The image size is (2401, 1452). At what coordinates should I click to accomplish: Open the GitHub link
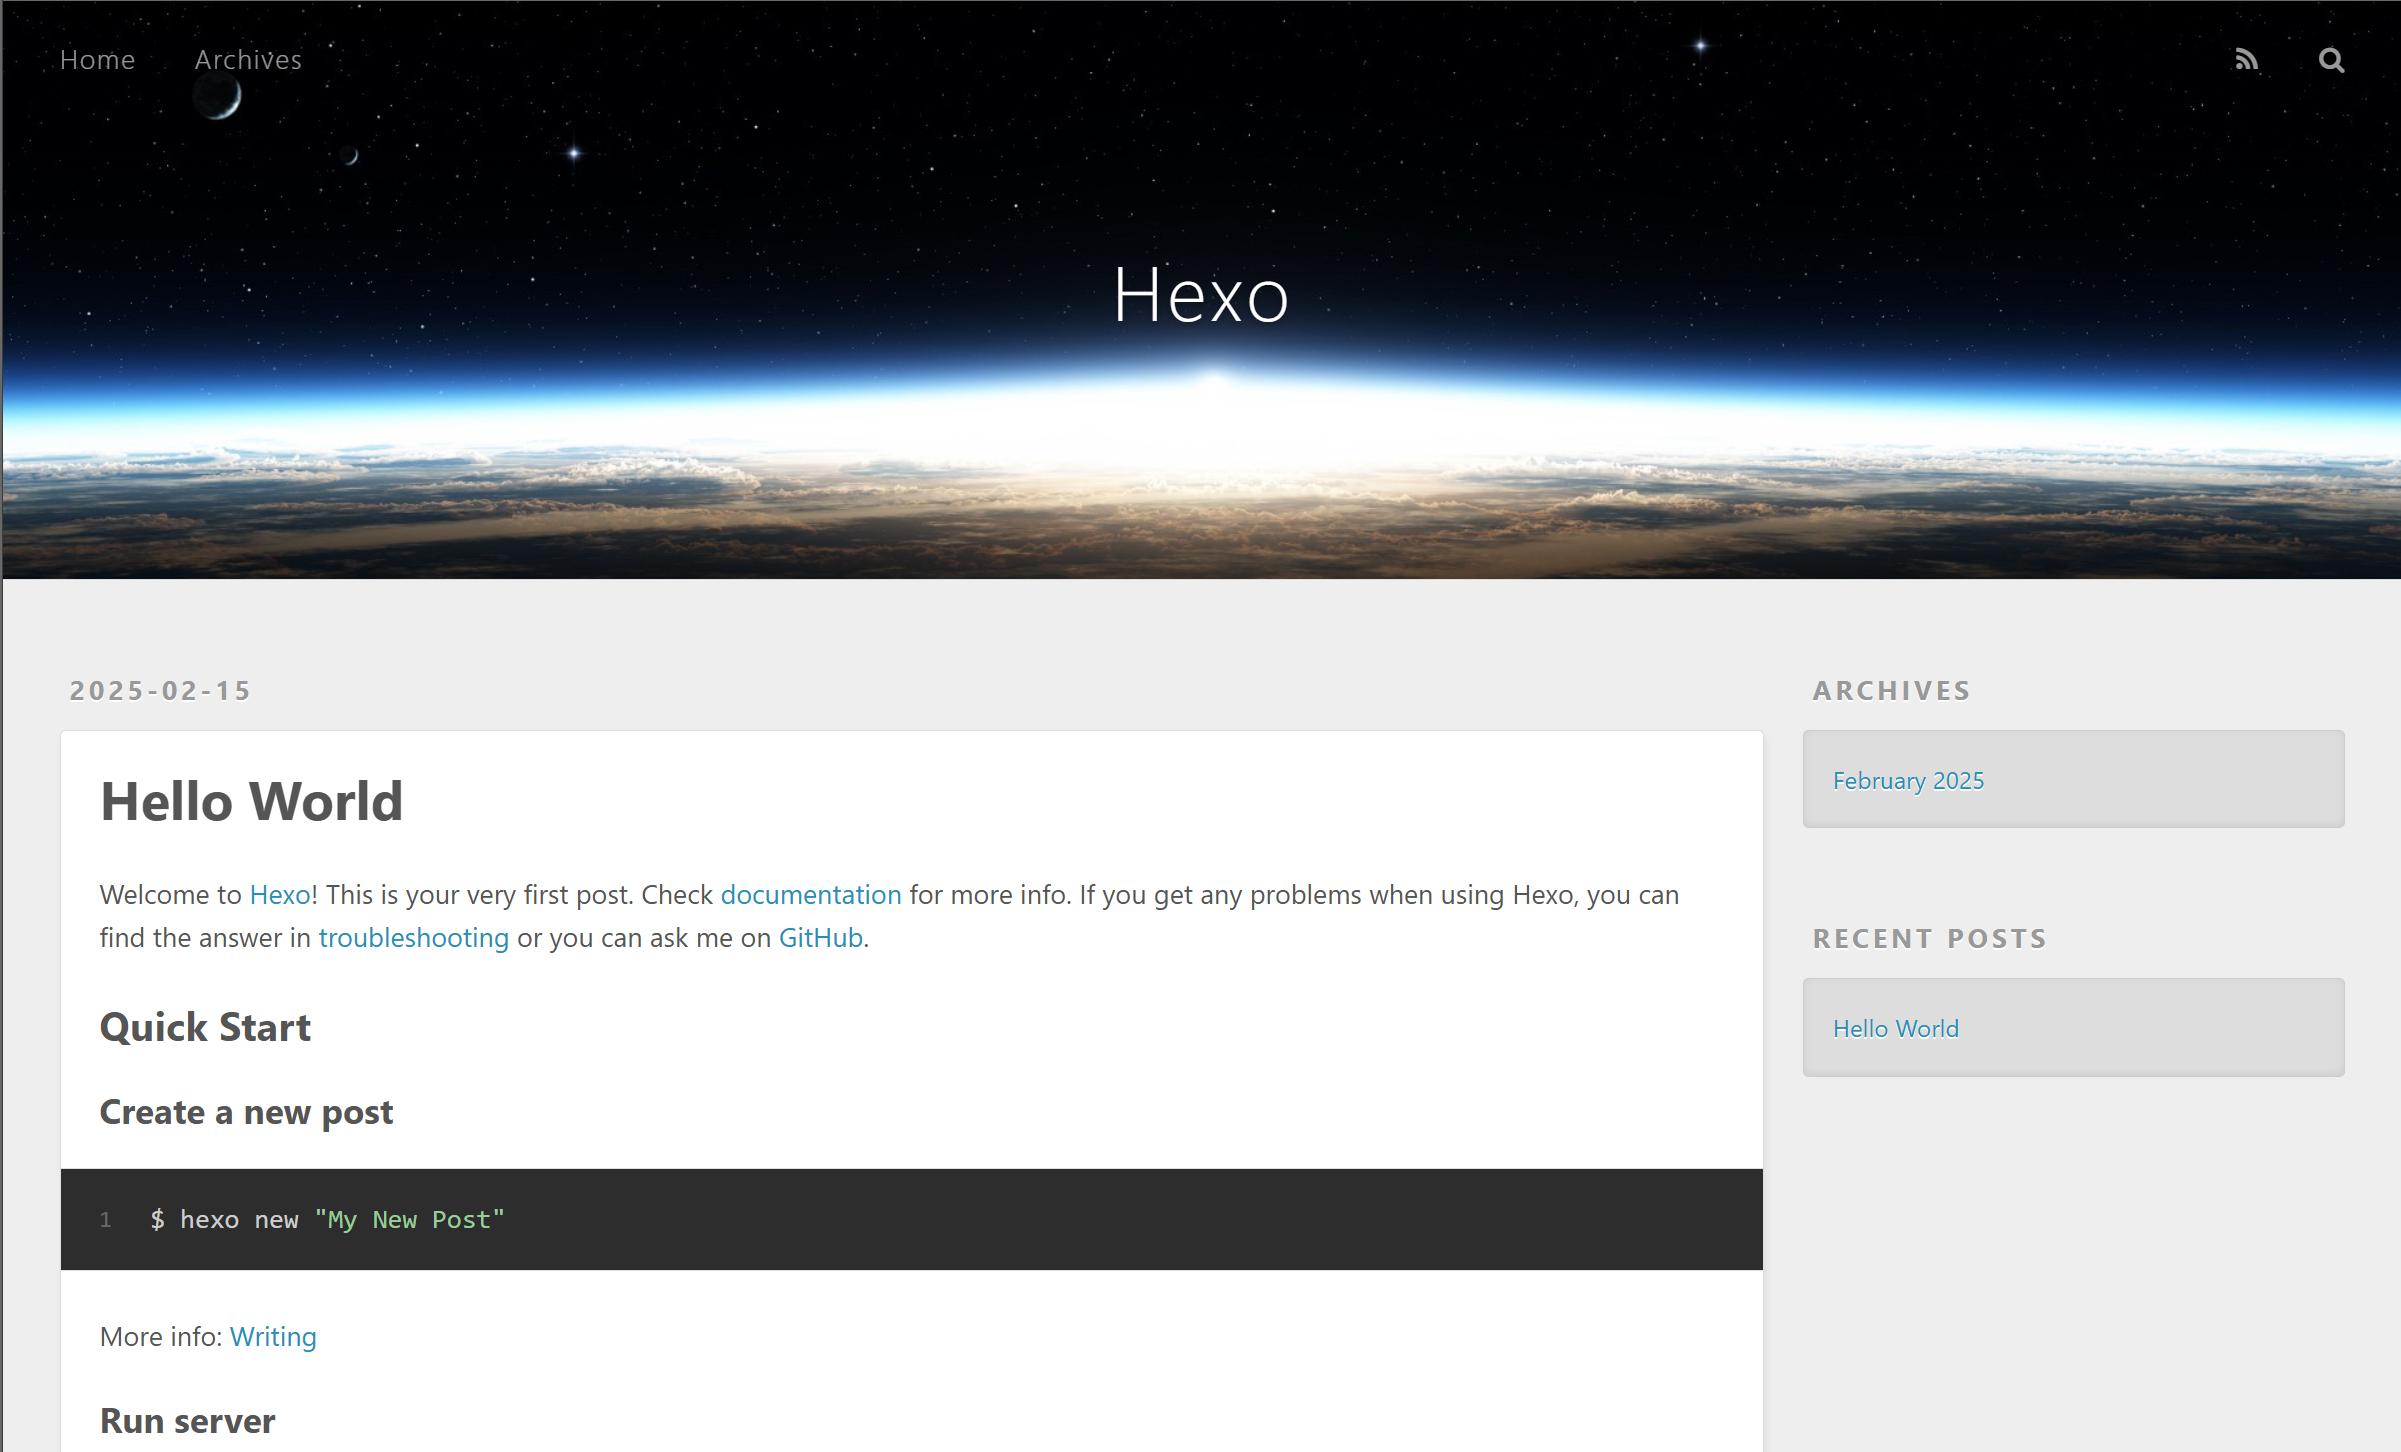pyautogui.click(x=820, y=938)
